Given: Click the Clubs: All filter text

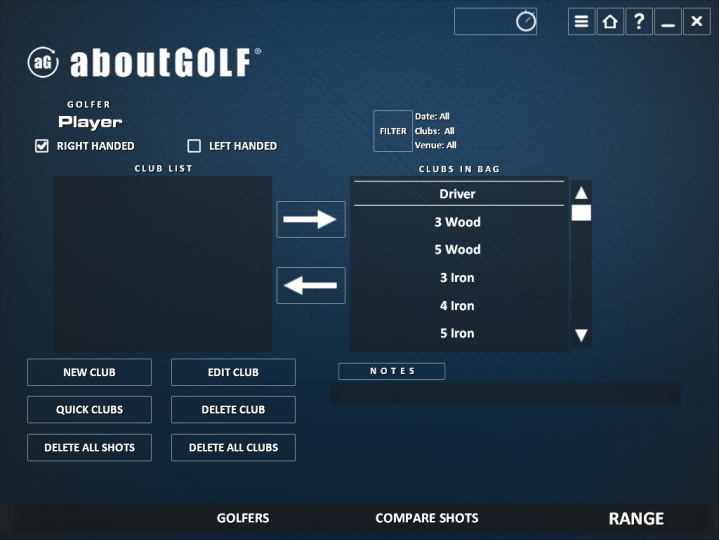Looking at the screenshot, I should coord(435,131).
